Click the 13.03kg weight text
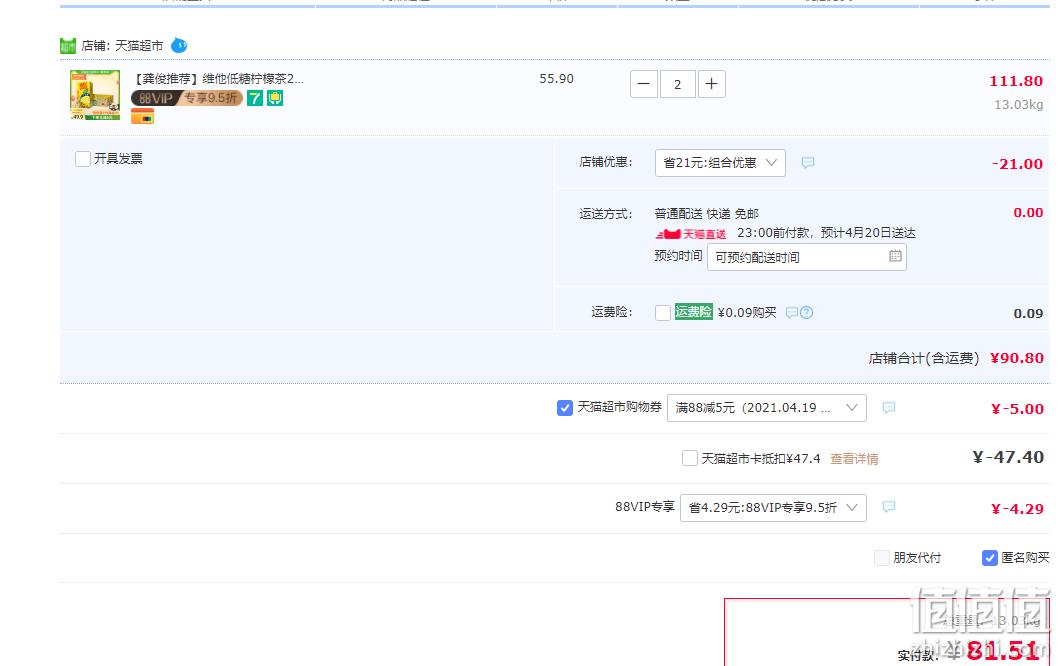The height and width of the screenshot is (666, 1060). pos(1018,105)
